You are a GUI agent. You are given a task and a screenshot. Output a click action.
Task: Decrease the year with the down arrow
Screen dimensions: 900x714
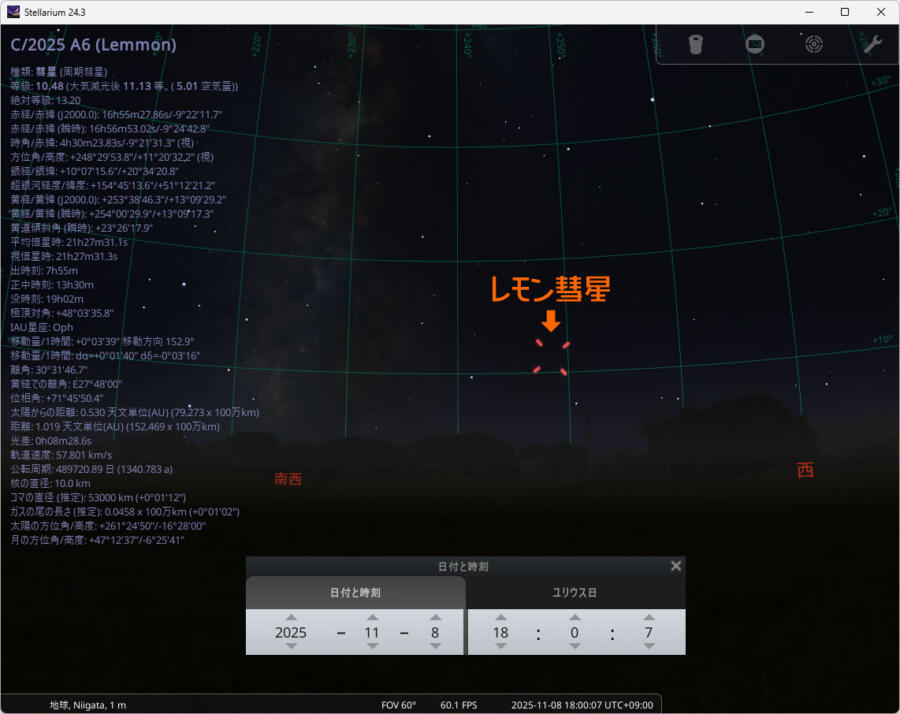point(291,647)
